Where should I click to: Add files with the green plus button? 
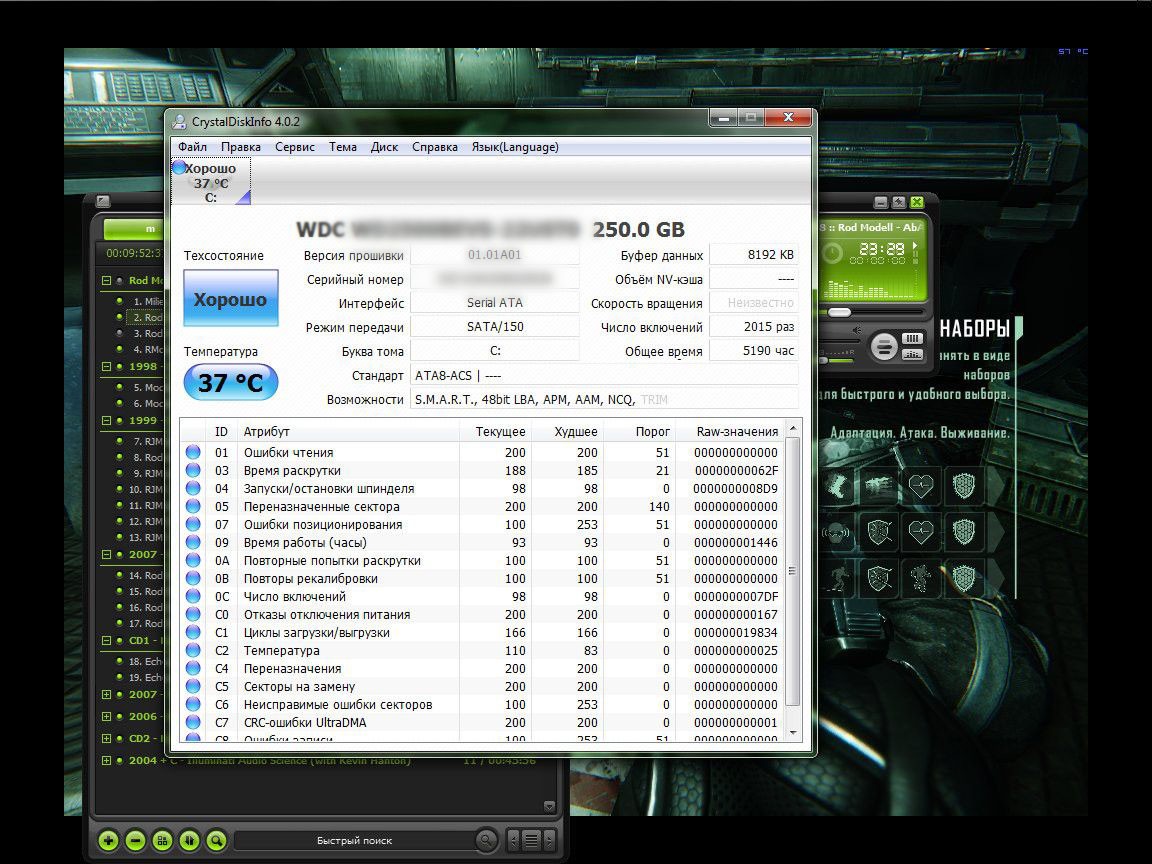click(x=108, y=840)
